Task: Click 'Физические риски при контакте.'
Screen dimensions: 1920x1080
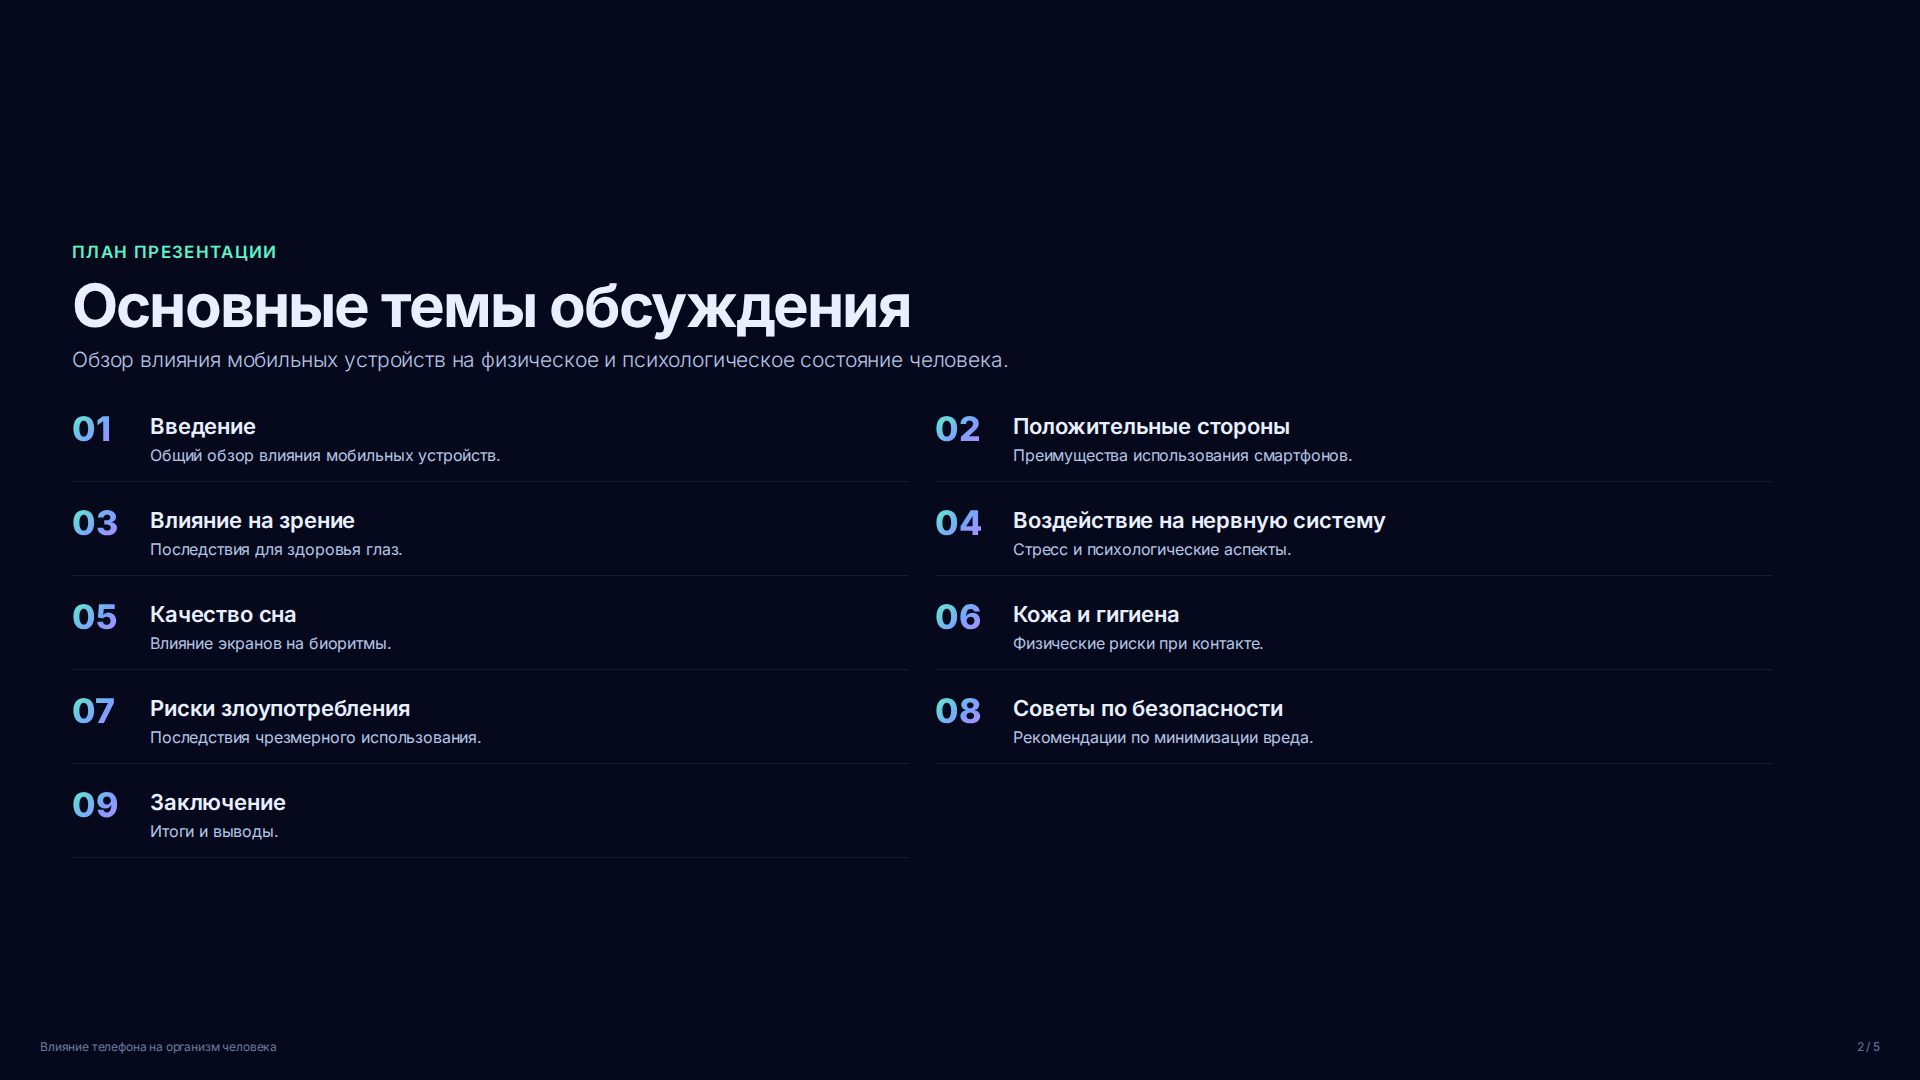Action: point(1138,644)
